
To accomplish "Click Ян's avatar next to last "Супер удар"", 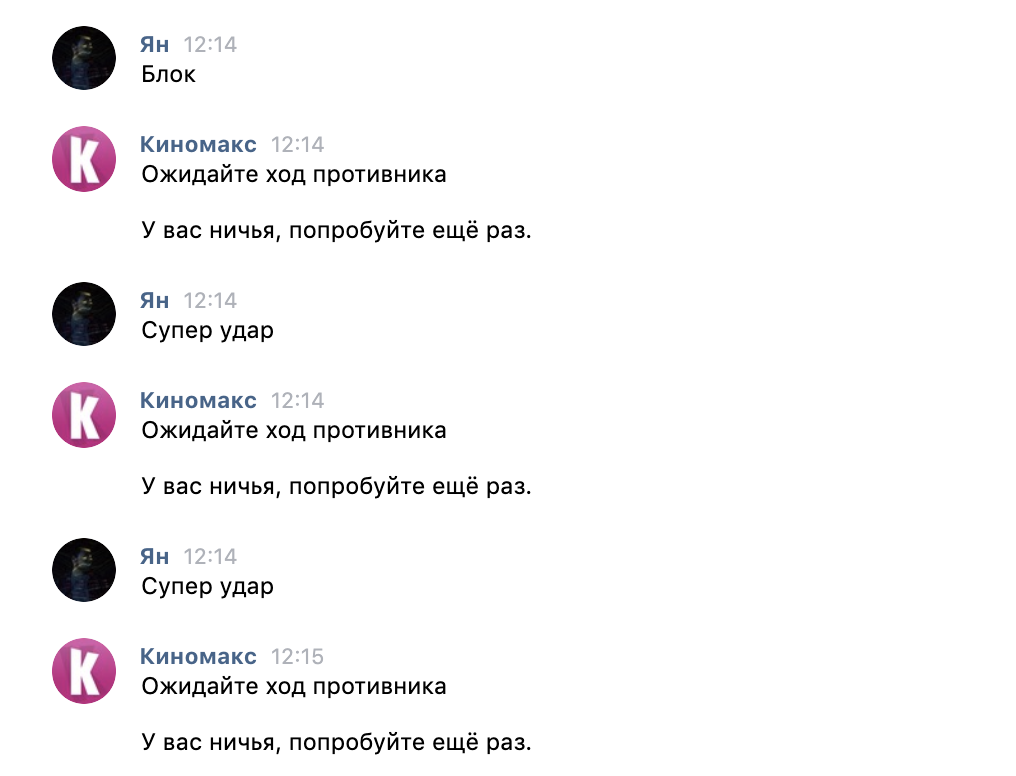I will 84,570.
